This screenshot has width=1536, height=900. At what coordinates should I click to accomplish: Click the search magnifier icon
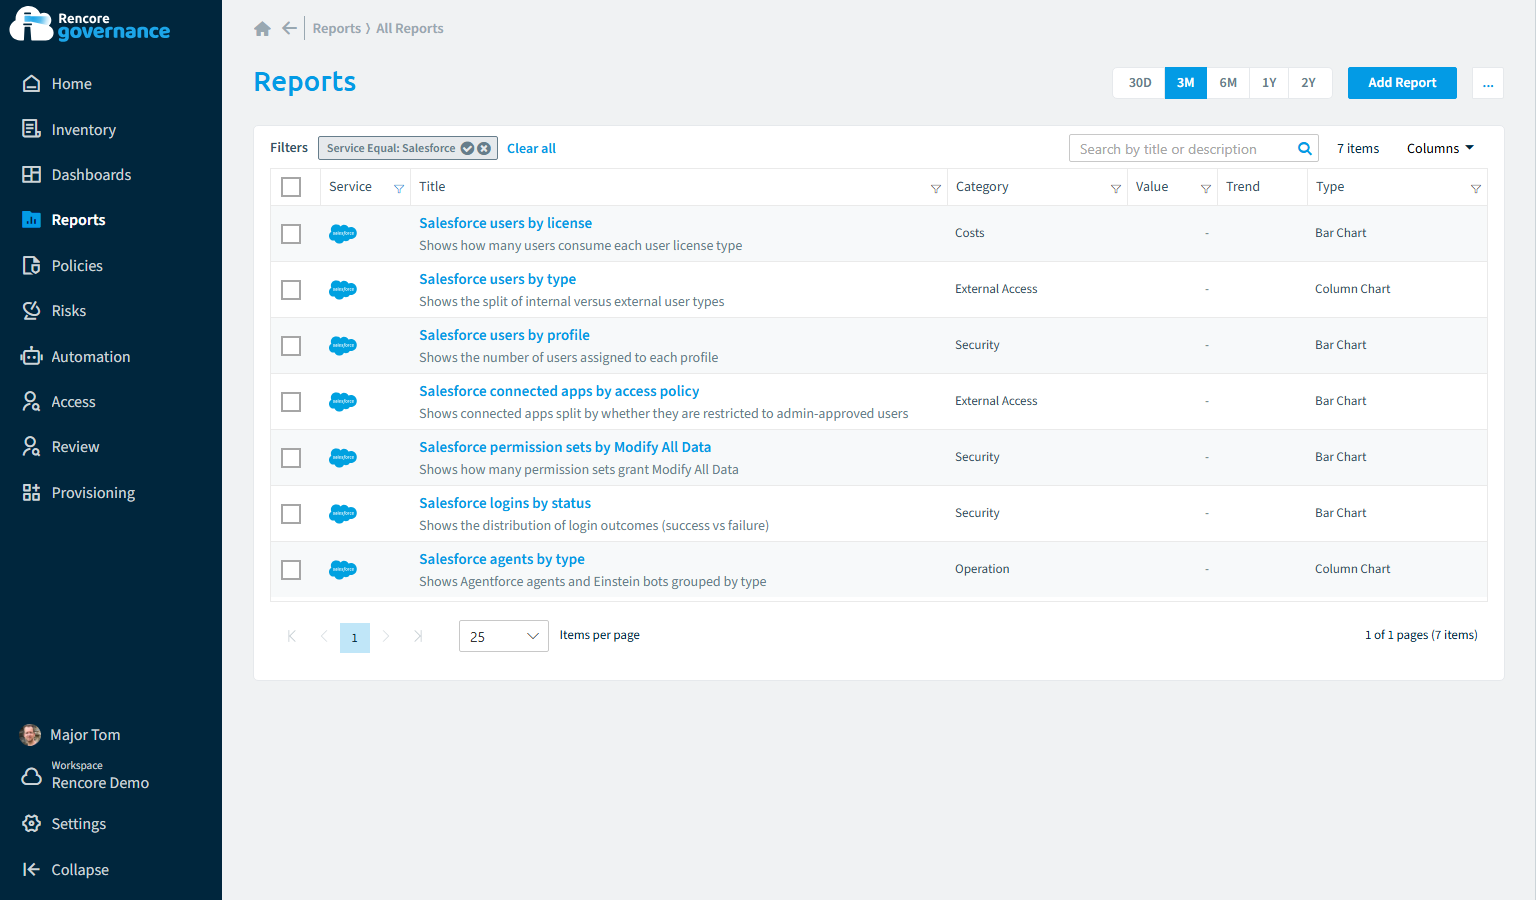pos(1304,149)
